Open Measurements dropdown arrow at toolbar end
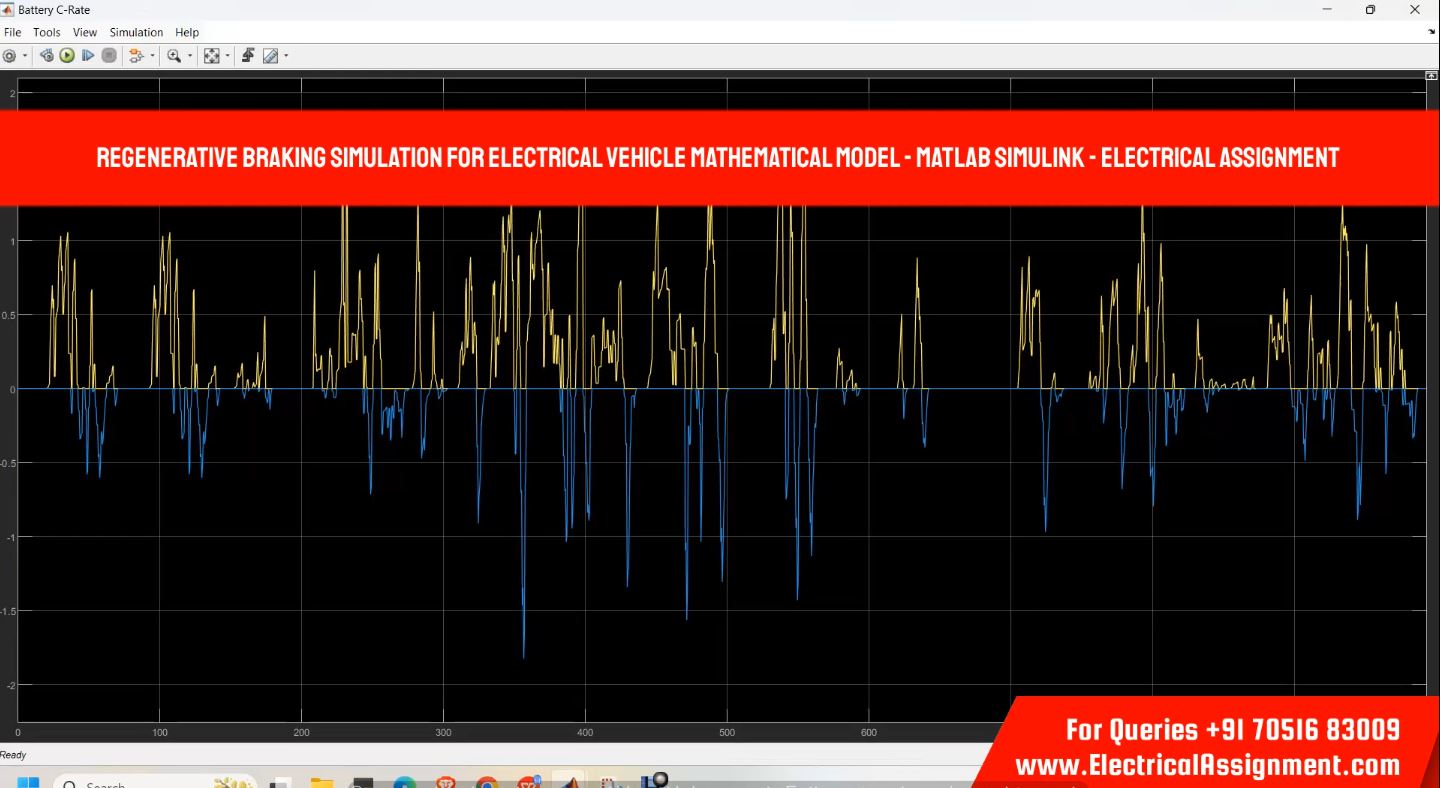The image size is (1440, 788). click(286, 56)
